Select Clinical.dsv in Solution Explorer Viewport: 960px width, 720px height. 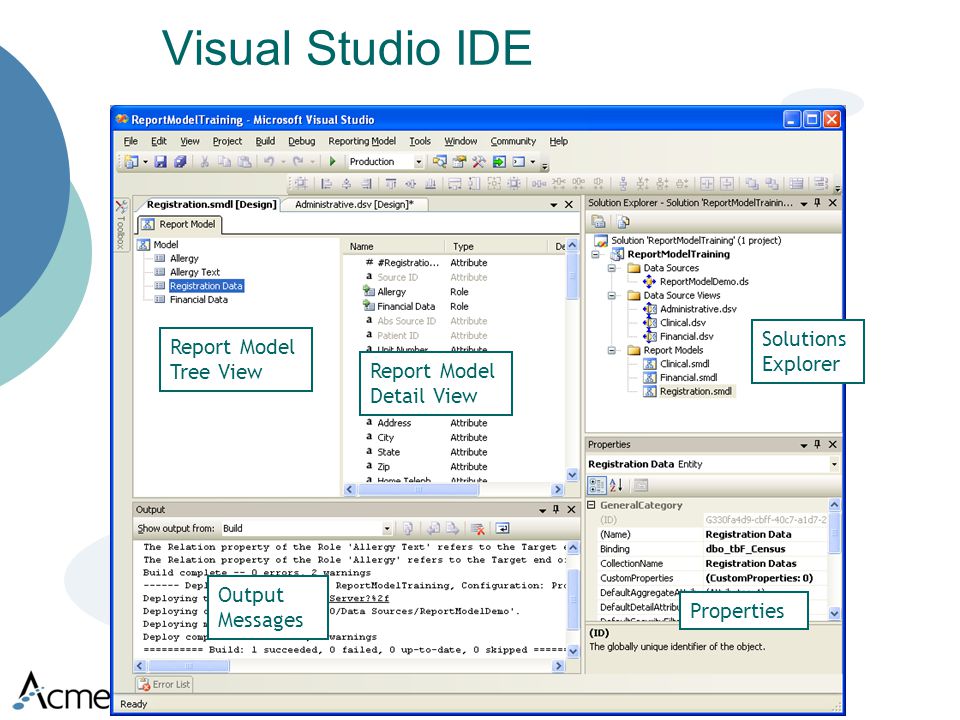683,323
